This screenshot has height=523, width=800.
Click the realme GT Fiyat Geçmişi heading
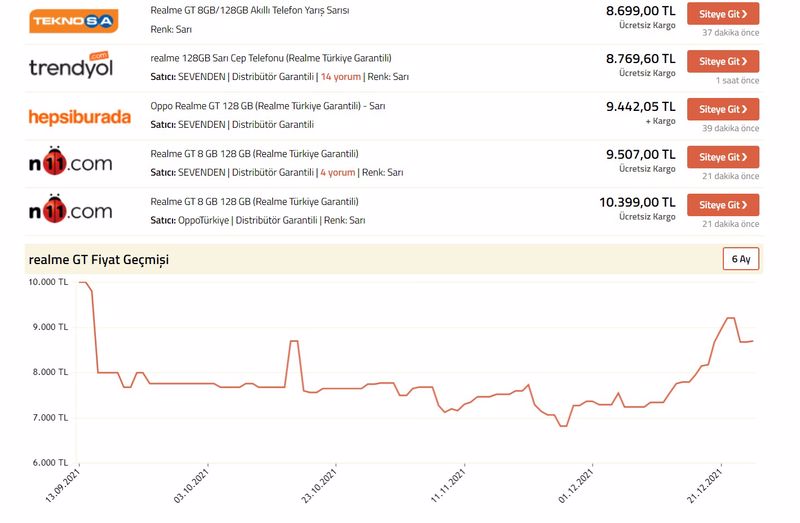tap(99, 260)
